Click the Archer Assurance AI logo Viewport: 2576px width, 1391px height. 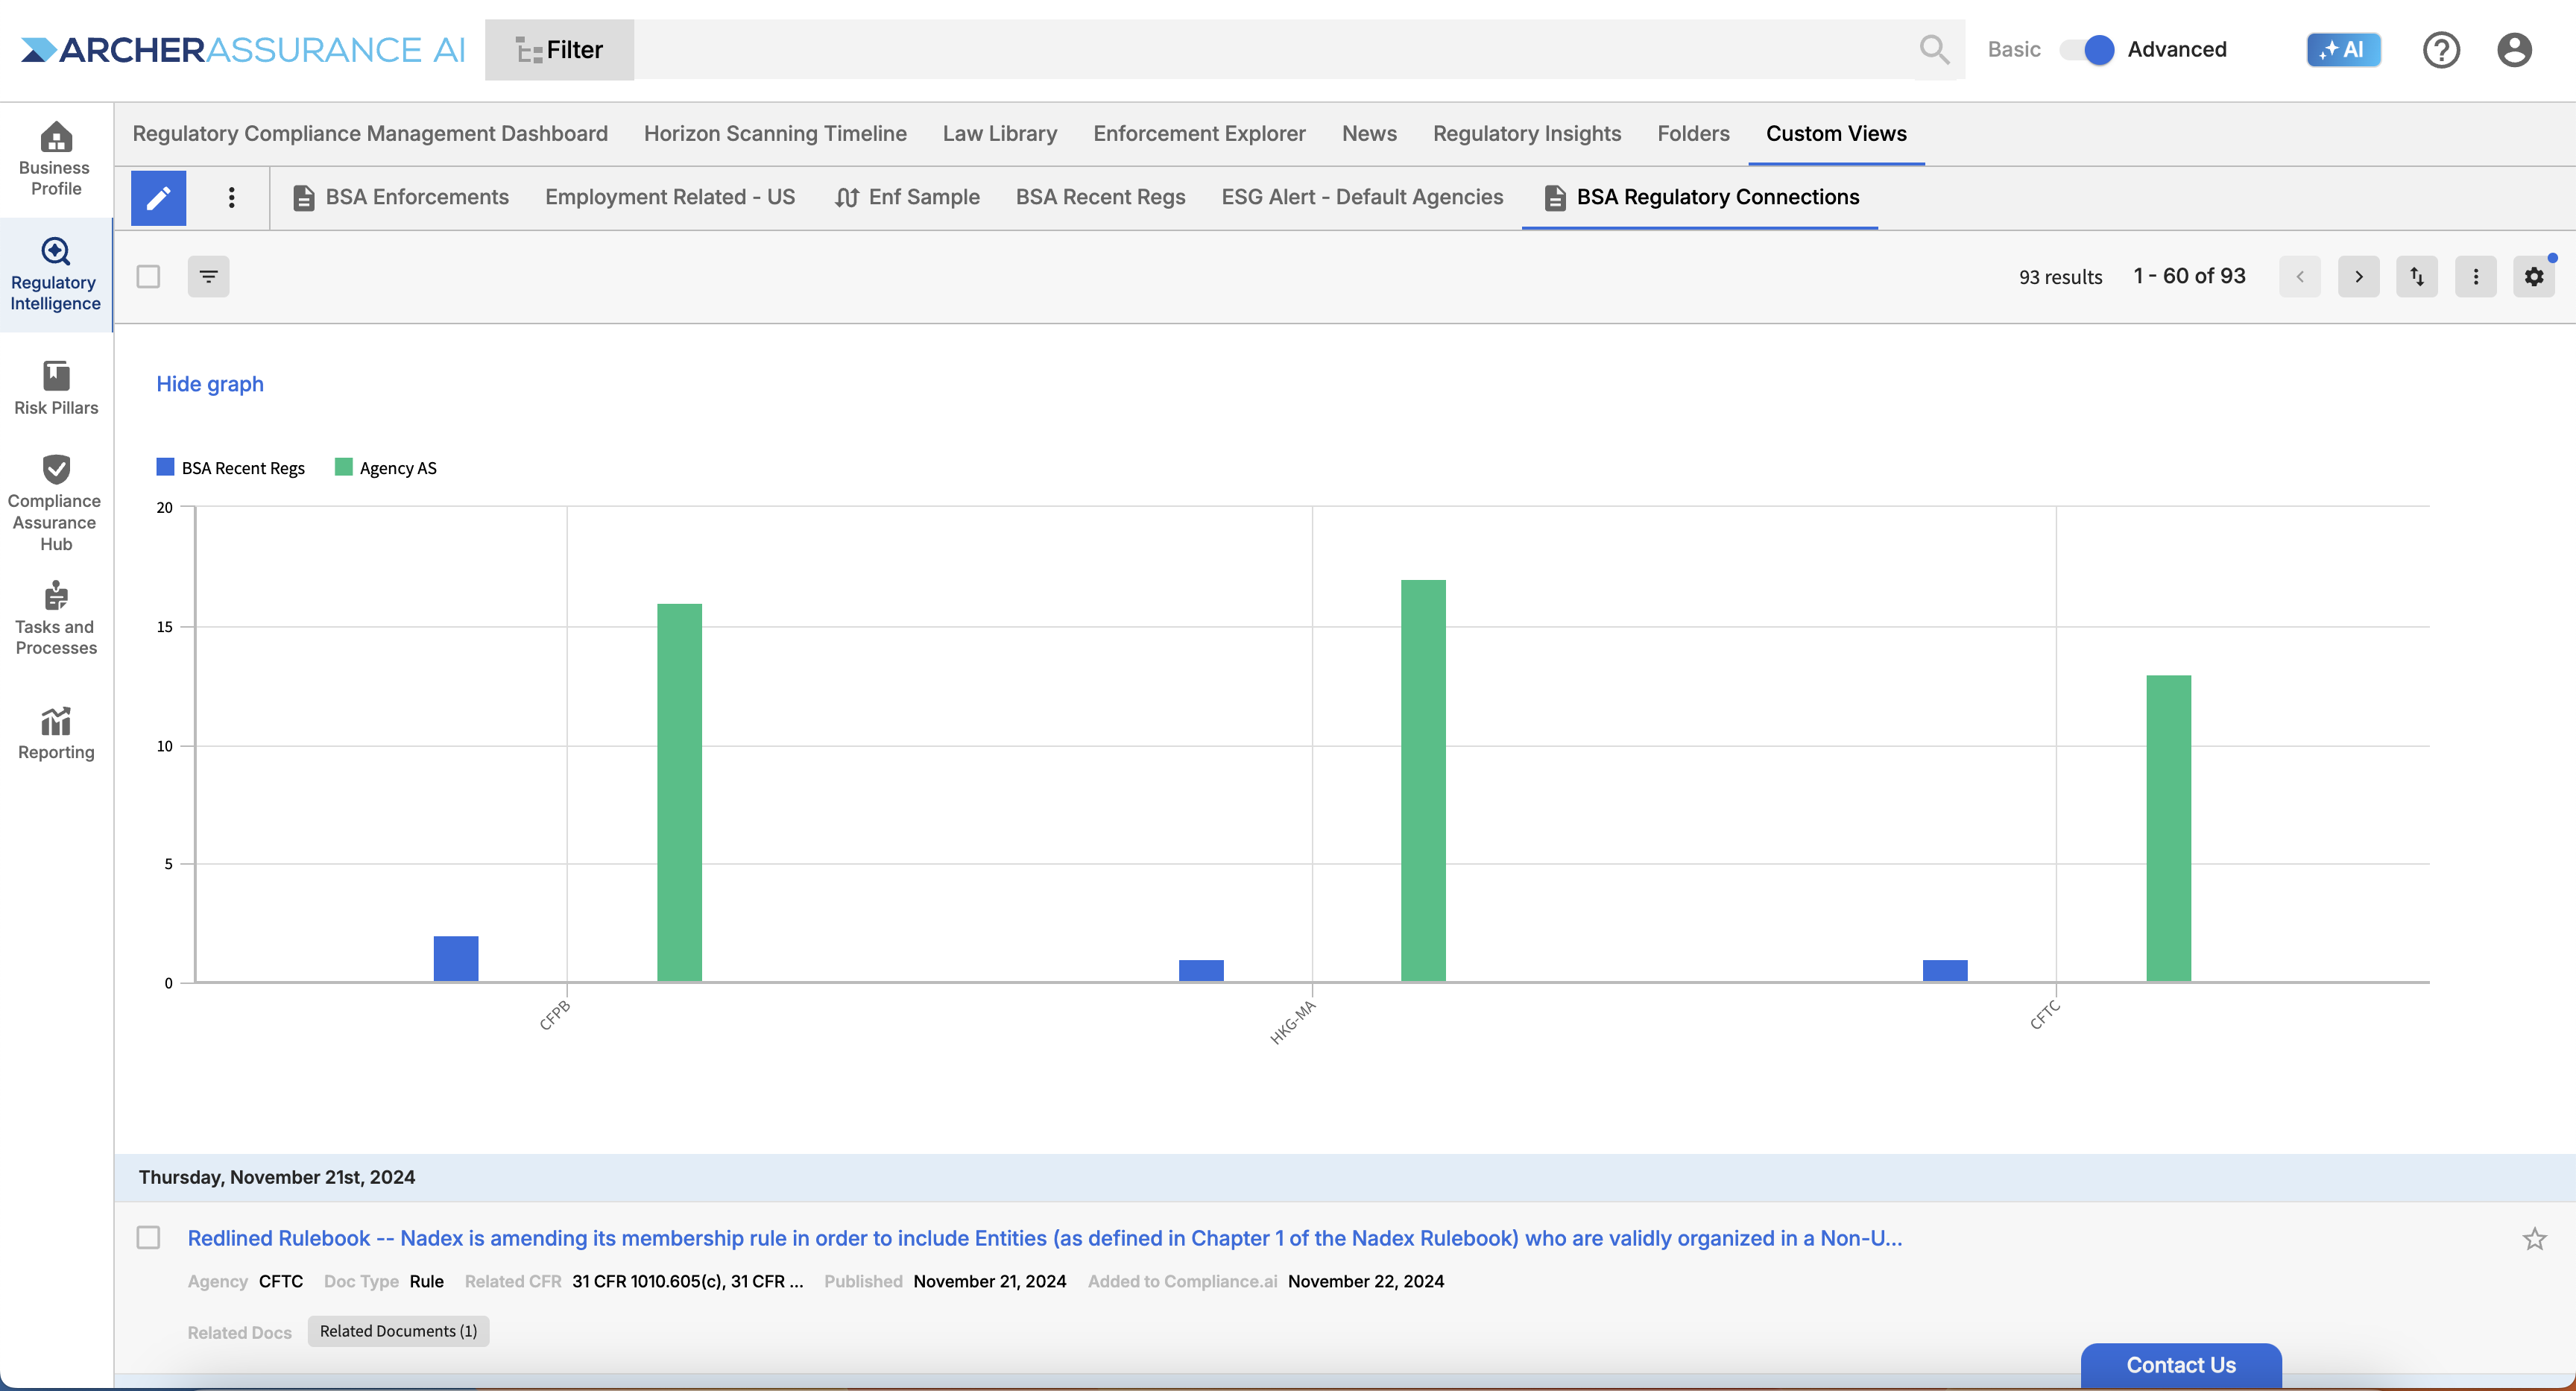coord(243,50)
